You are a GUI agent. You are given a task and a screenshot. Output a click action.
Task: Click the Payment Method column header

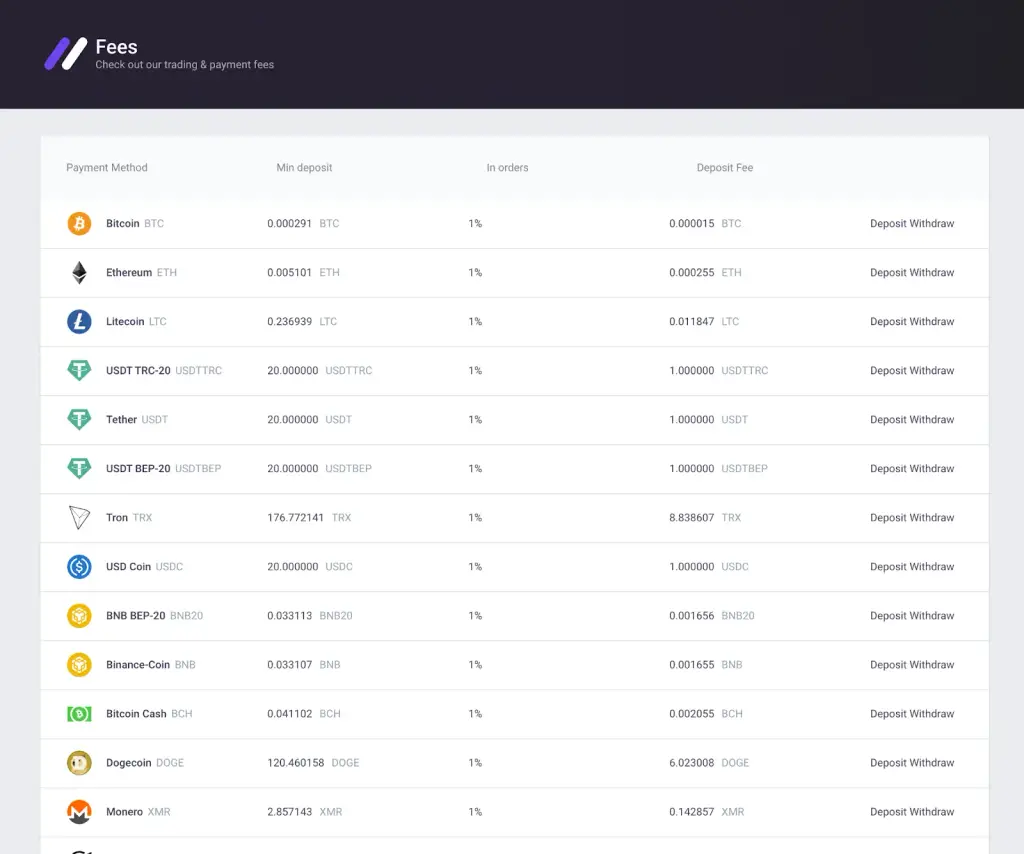click(x=106, y=168)
